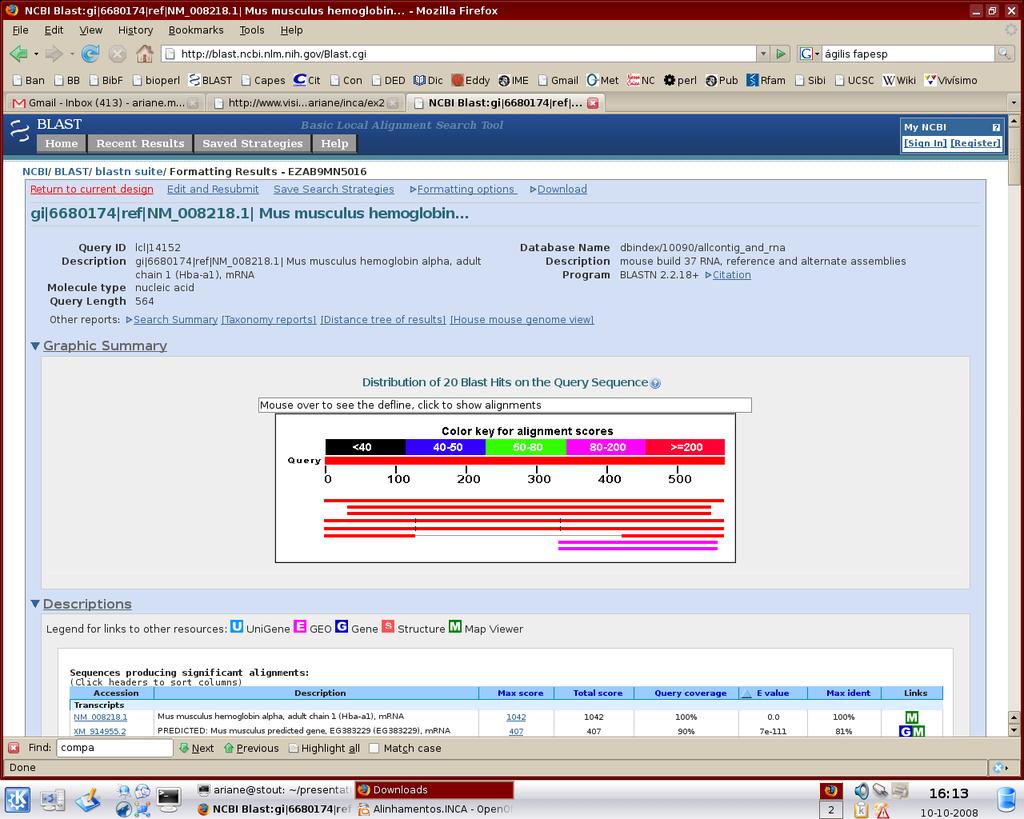Expand the Download options
Screen dimensions: 1024x819
click(558, 189)
